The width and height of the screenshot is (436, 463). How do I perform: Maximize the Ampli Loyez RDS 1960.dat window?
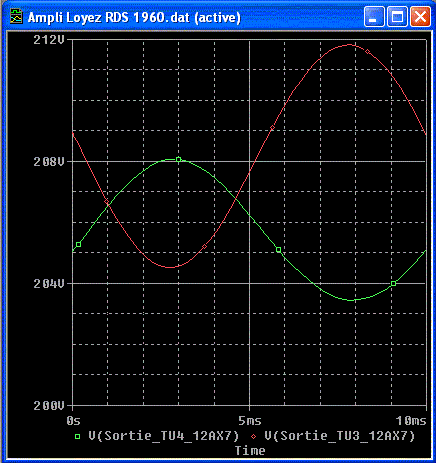coord(397,16)
